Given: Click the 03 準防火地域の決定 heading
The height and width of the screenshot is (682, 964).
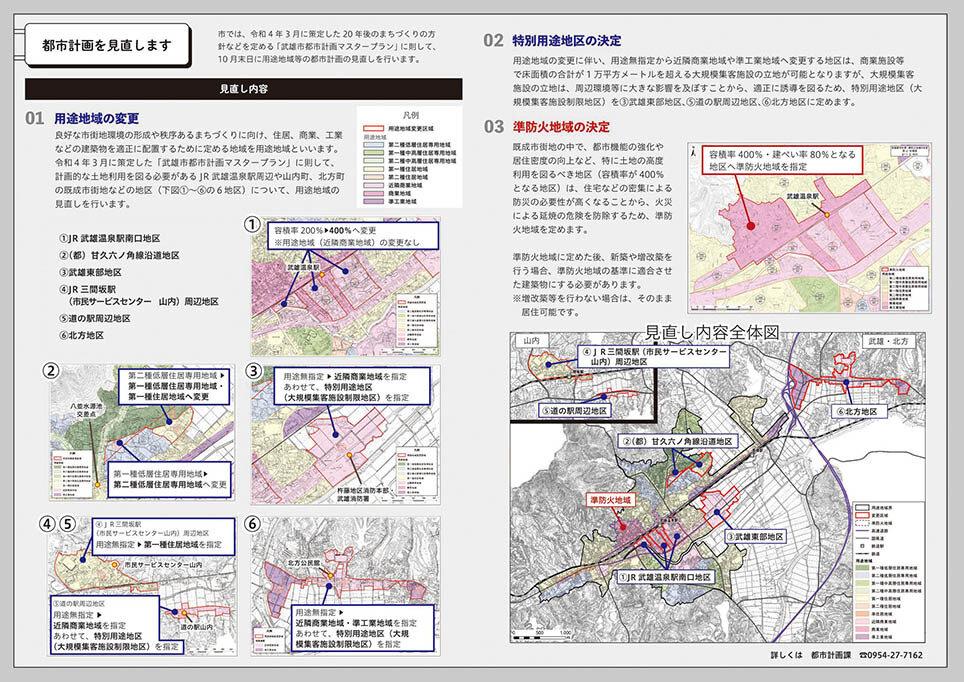Looking at the screenshot, I should point(547,127).
